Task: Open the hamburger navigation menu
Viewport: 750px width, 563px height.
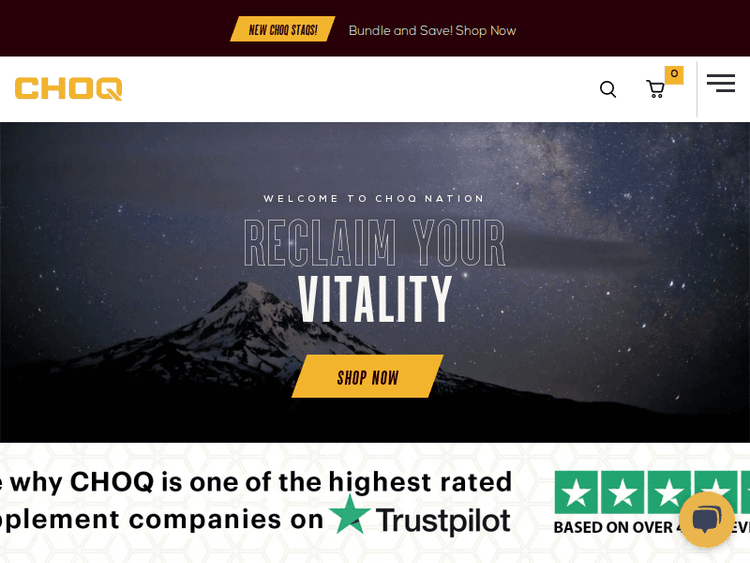Action: [x=721, y=83]
